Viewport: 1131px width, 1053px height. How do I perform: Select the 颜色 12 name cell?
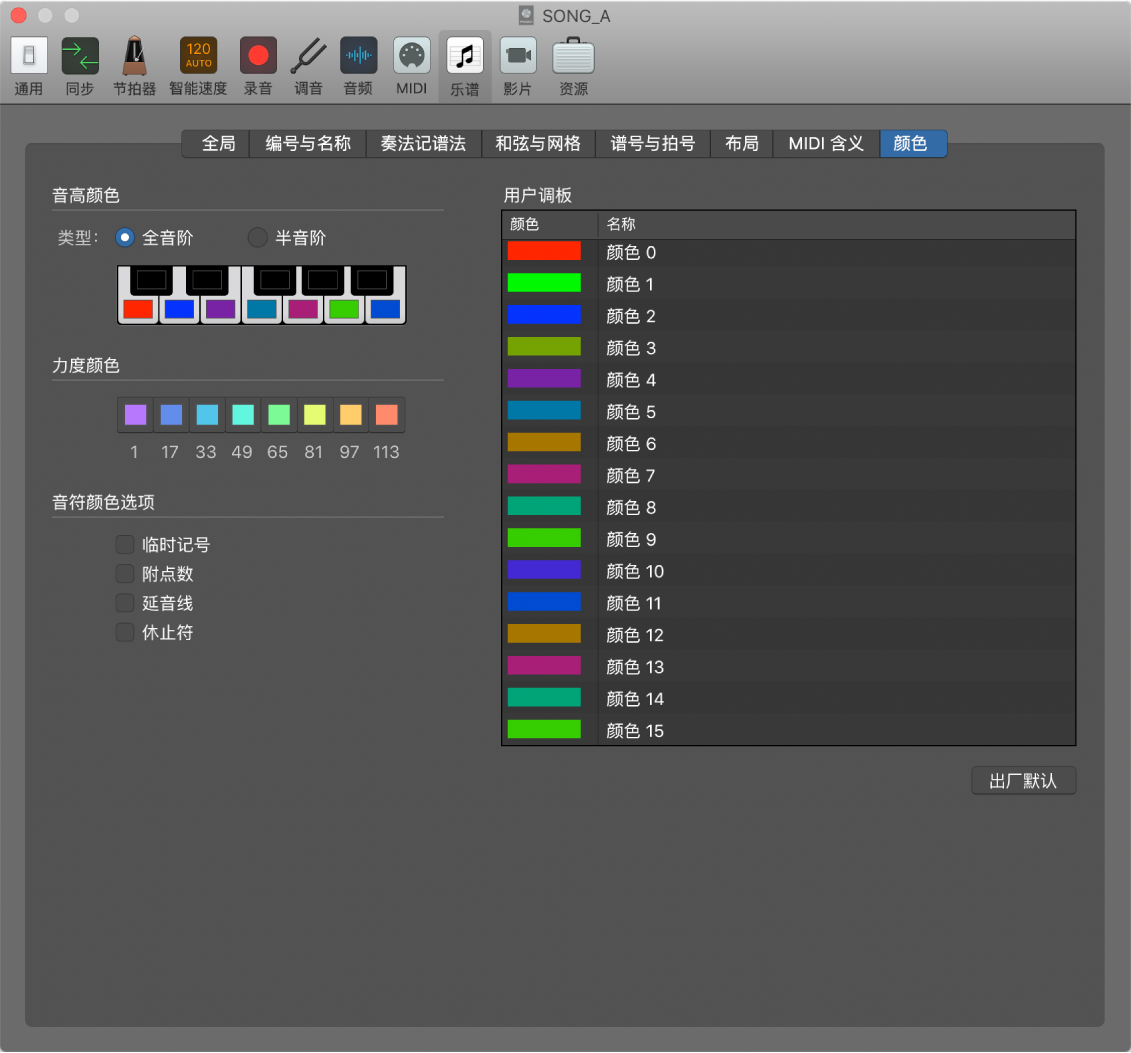pos(837,634)
